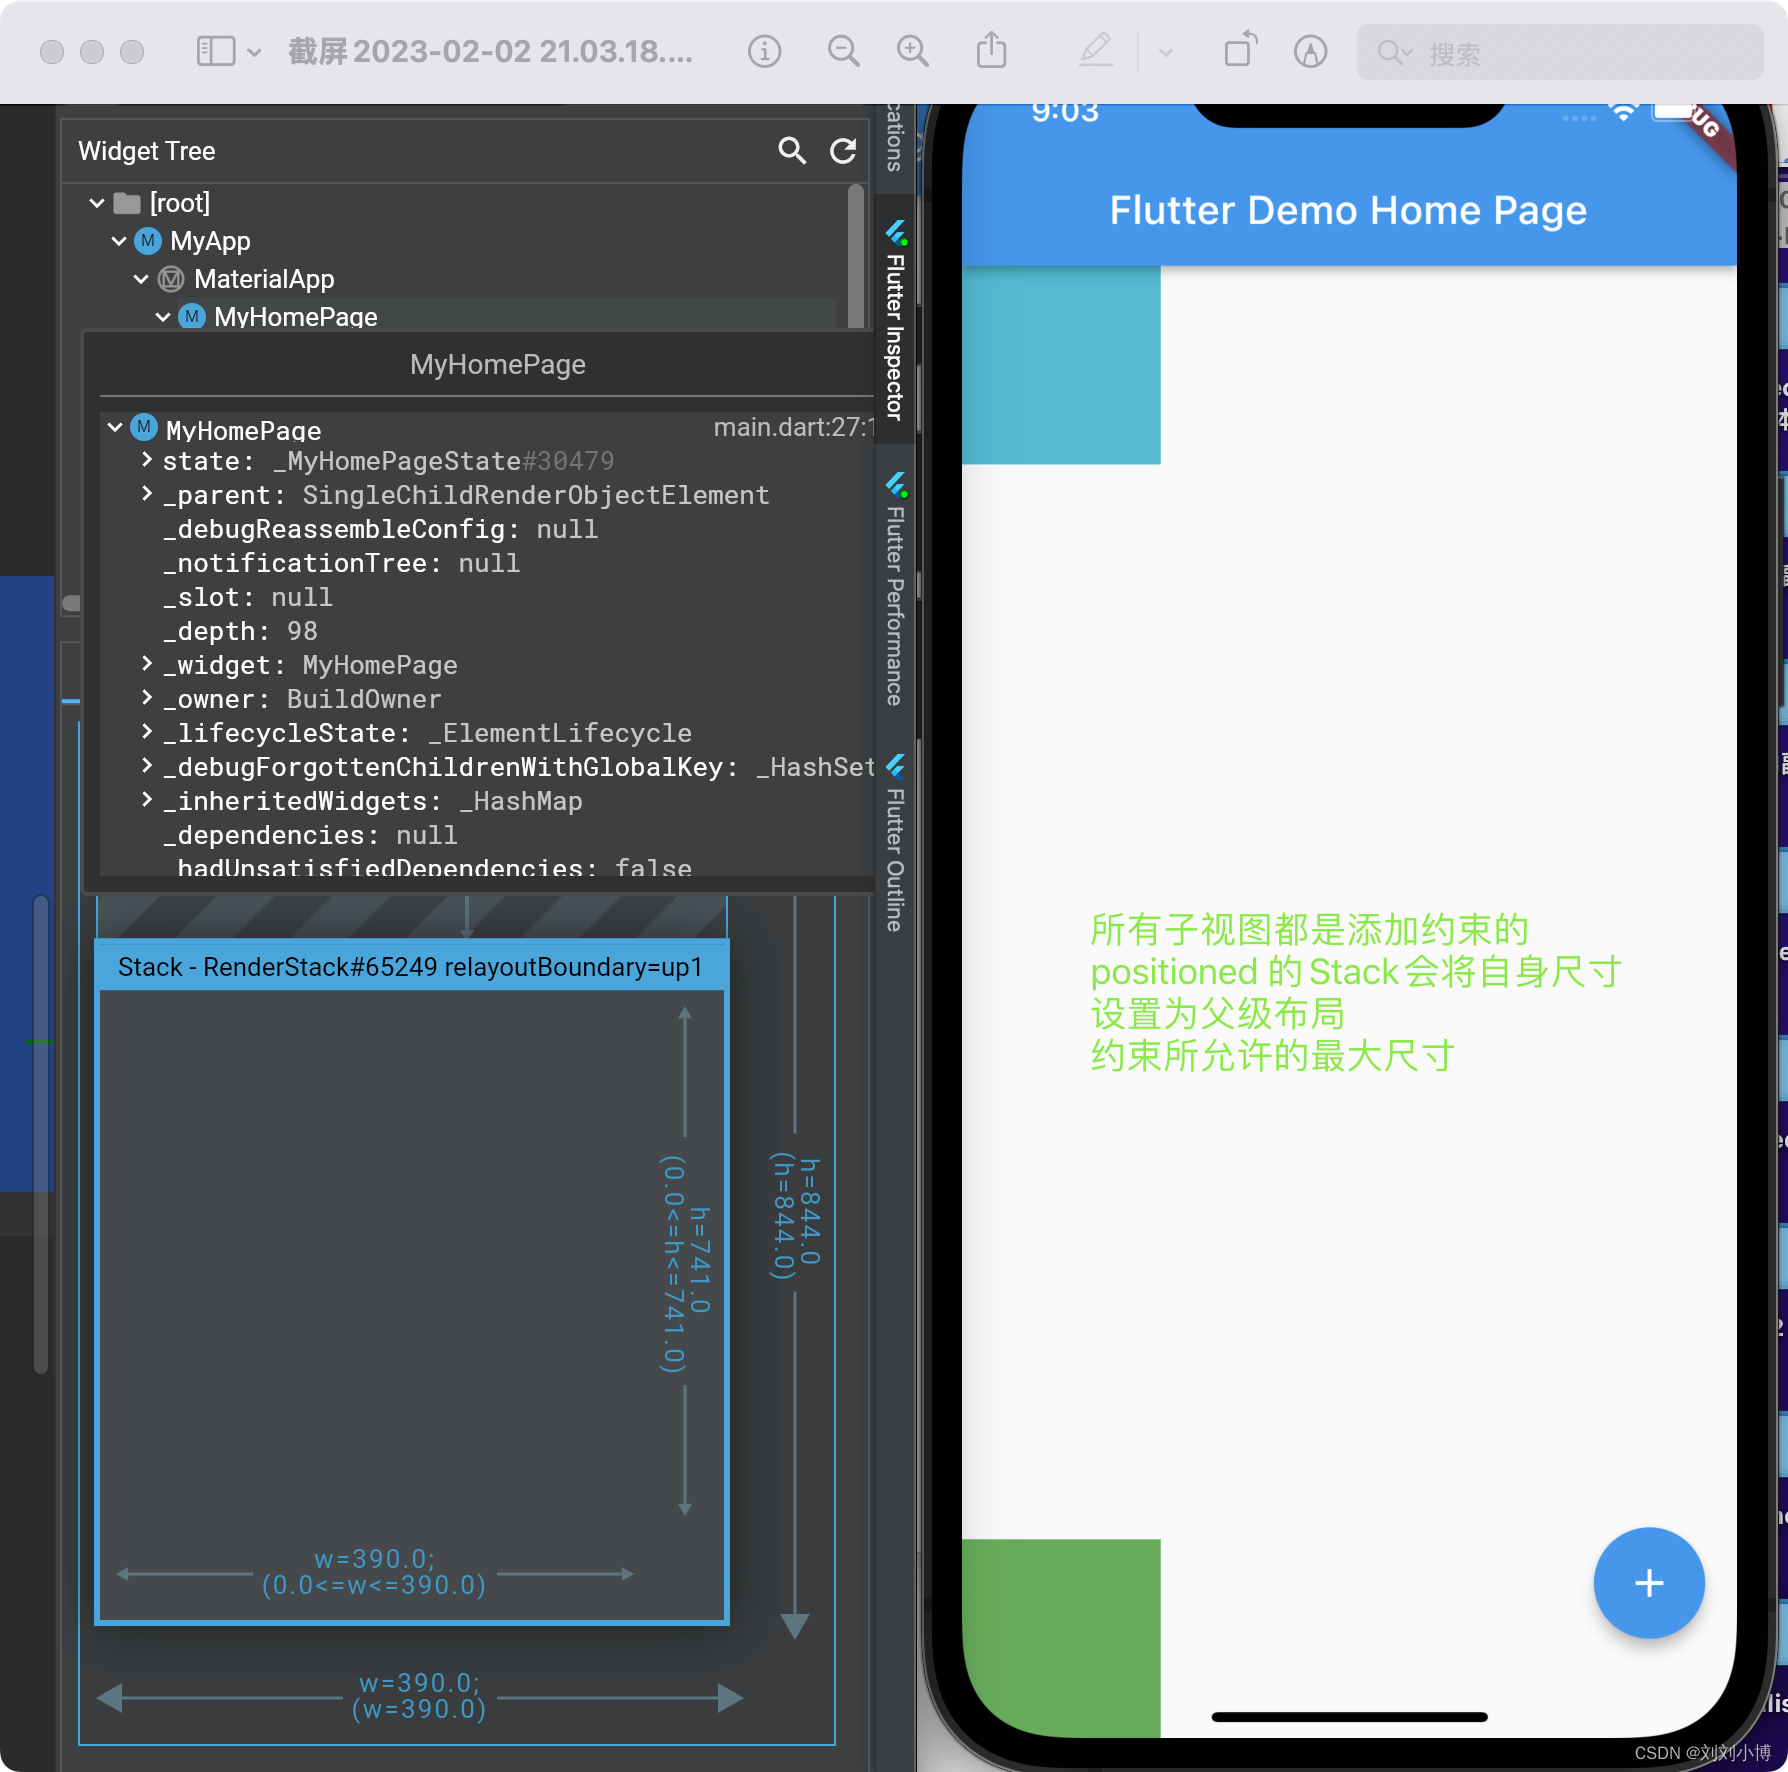Expand the _parent property row
The height and width of the screenshot is (1772, 1788).
point(147,494)
